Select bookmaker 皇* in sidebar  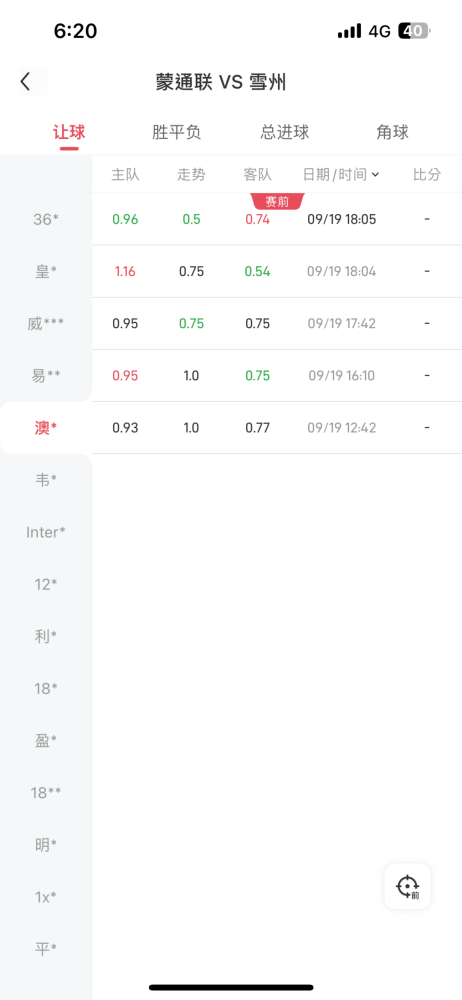[x=46, y=272]
